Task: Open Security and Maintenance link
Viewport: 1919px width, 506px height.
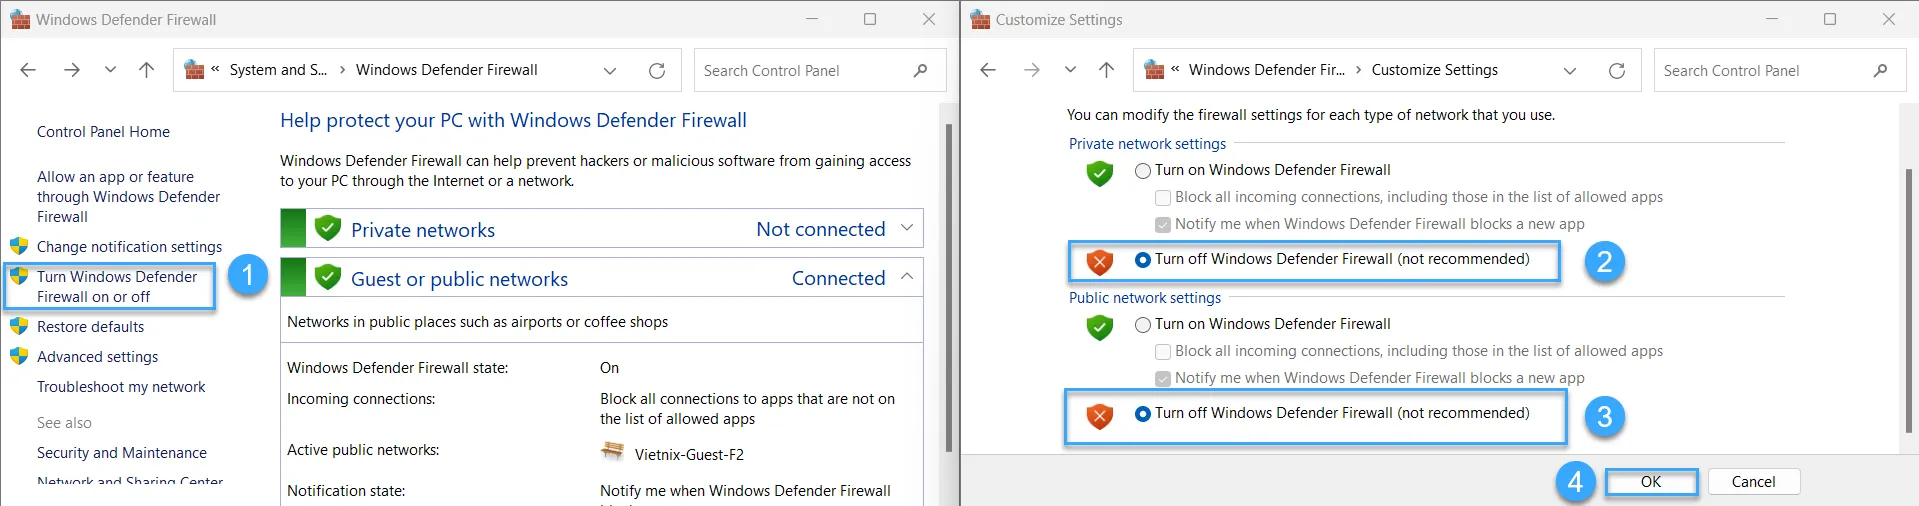Action: (x=122, y=453)
